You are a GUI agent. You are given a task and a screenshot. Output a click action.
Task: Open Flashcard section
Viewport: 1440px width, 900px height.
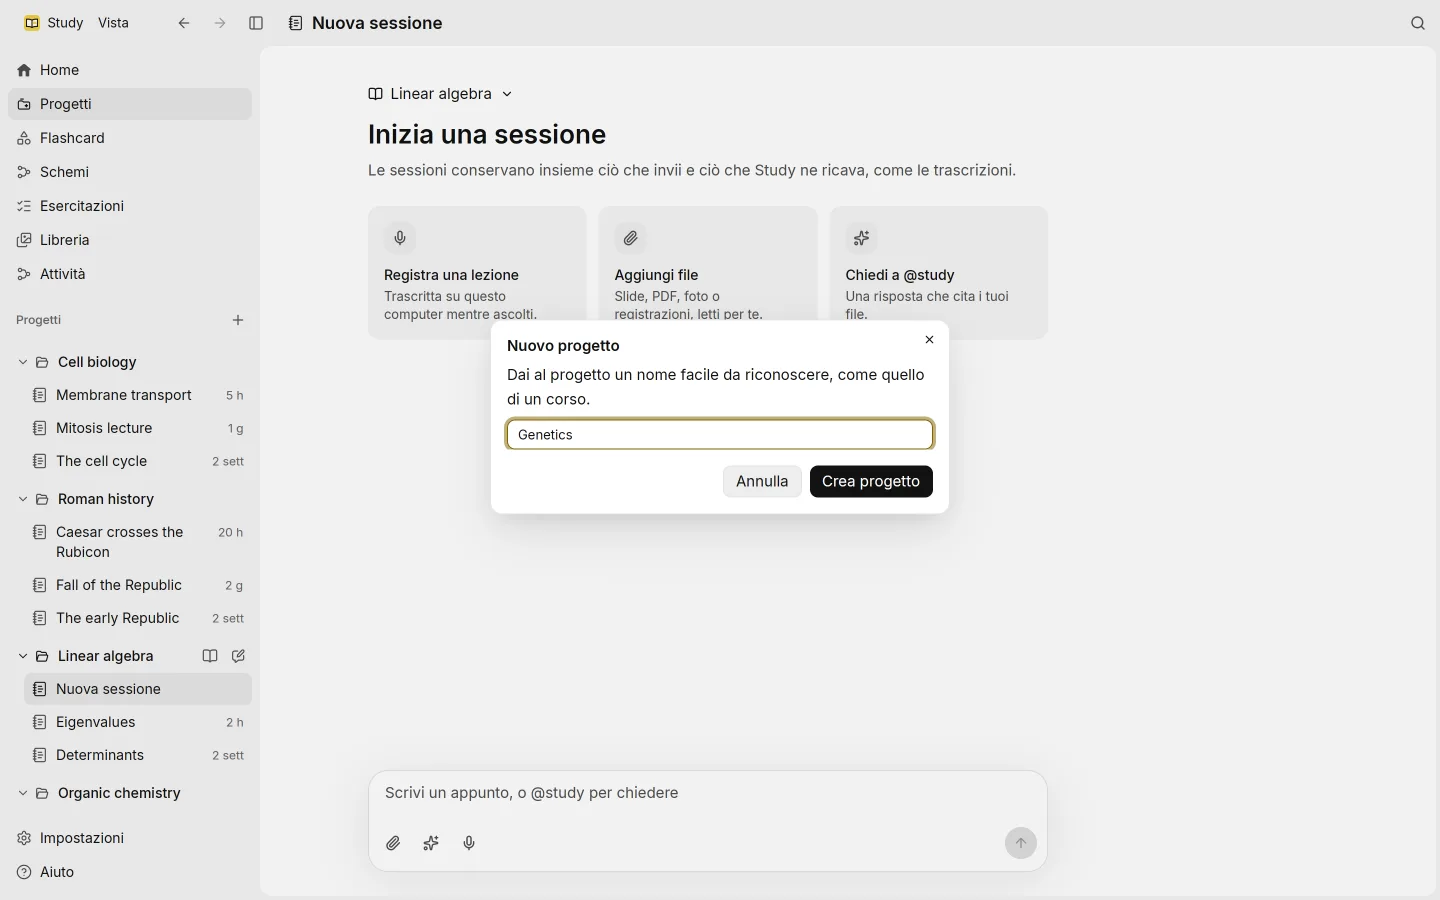point(130,138)
